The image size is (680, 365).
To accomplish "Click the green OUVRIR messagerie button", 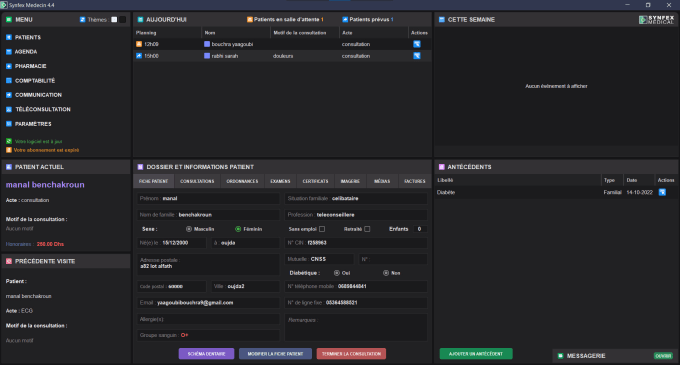I will coord(663,356).
